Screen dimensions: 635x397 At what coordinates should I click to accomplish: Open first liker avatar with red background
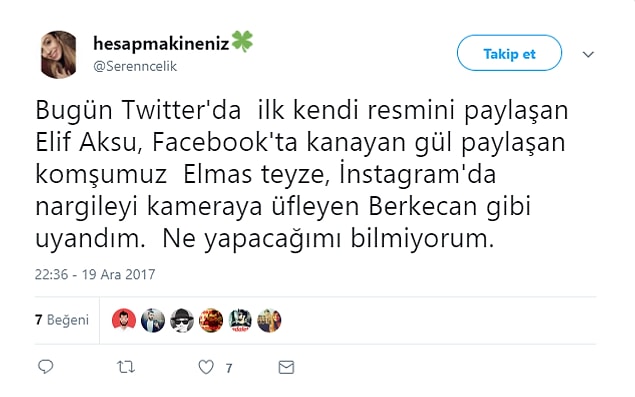coord(124,320)
